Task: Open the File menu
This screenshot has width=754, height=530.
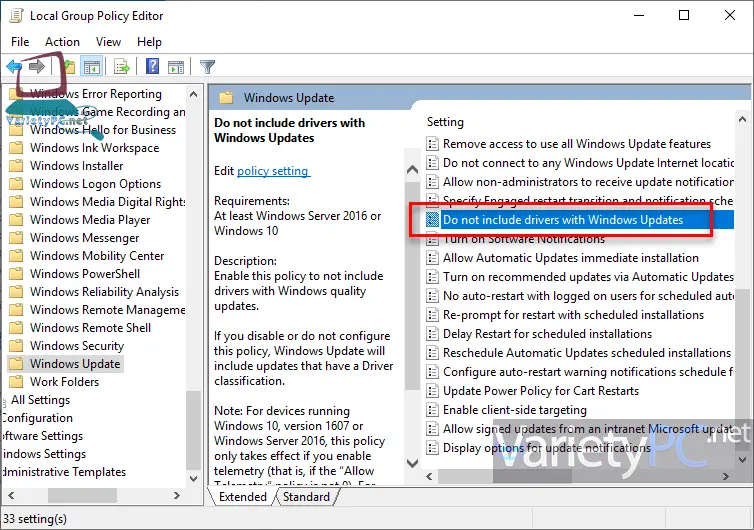Action: click(x=20, y=42)
